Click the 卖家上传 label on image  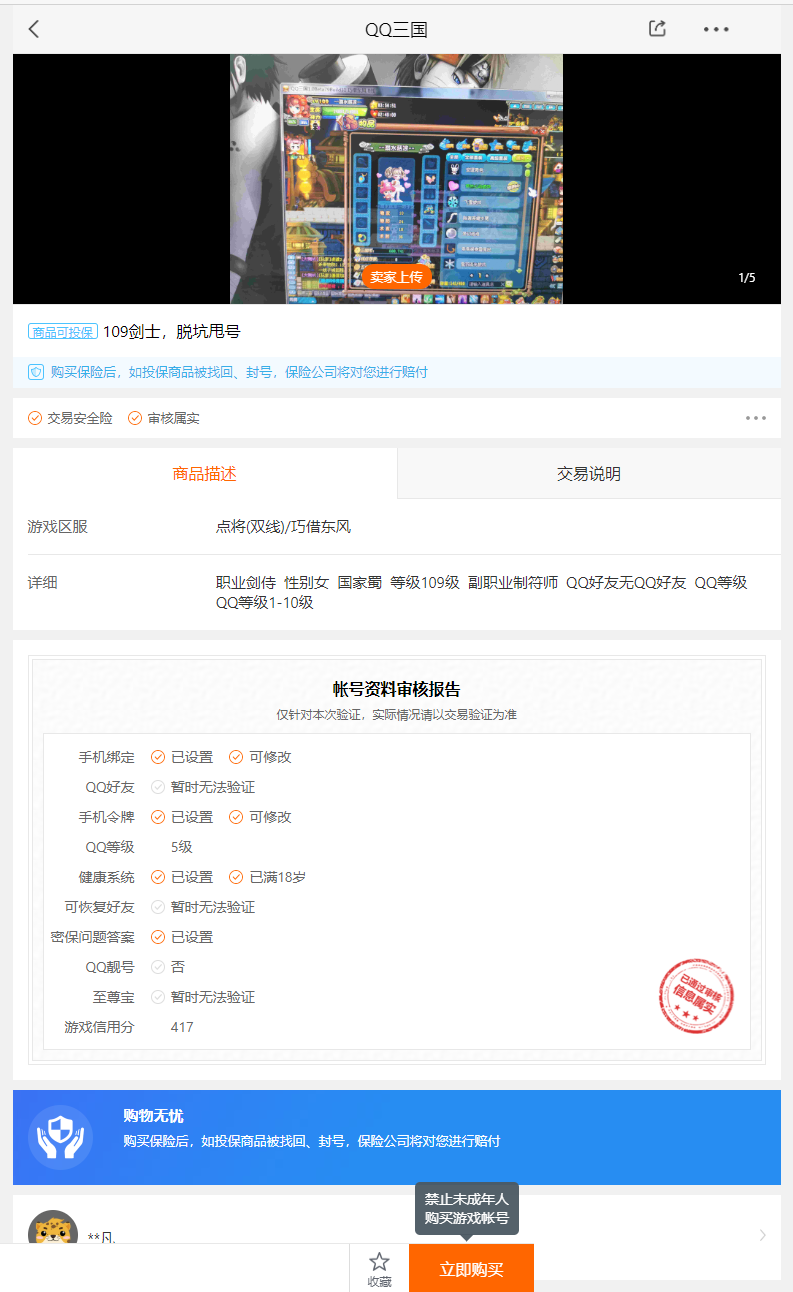397,277
